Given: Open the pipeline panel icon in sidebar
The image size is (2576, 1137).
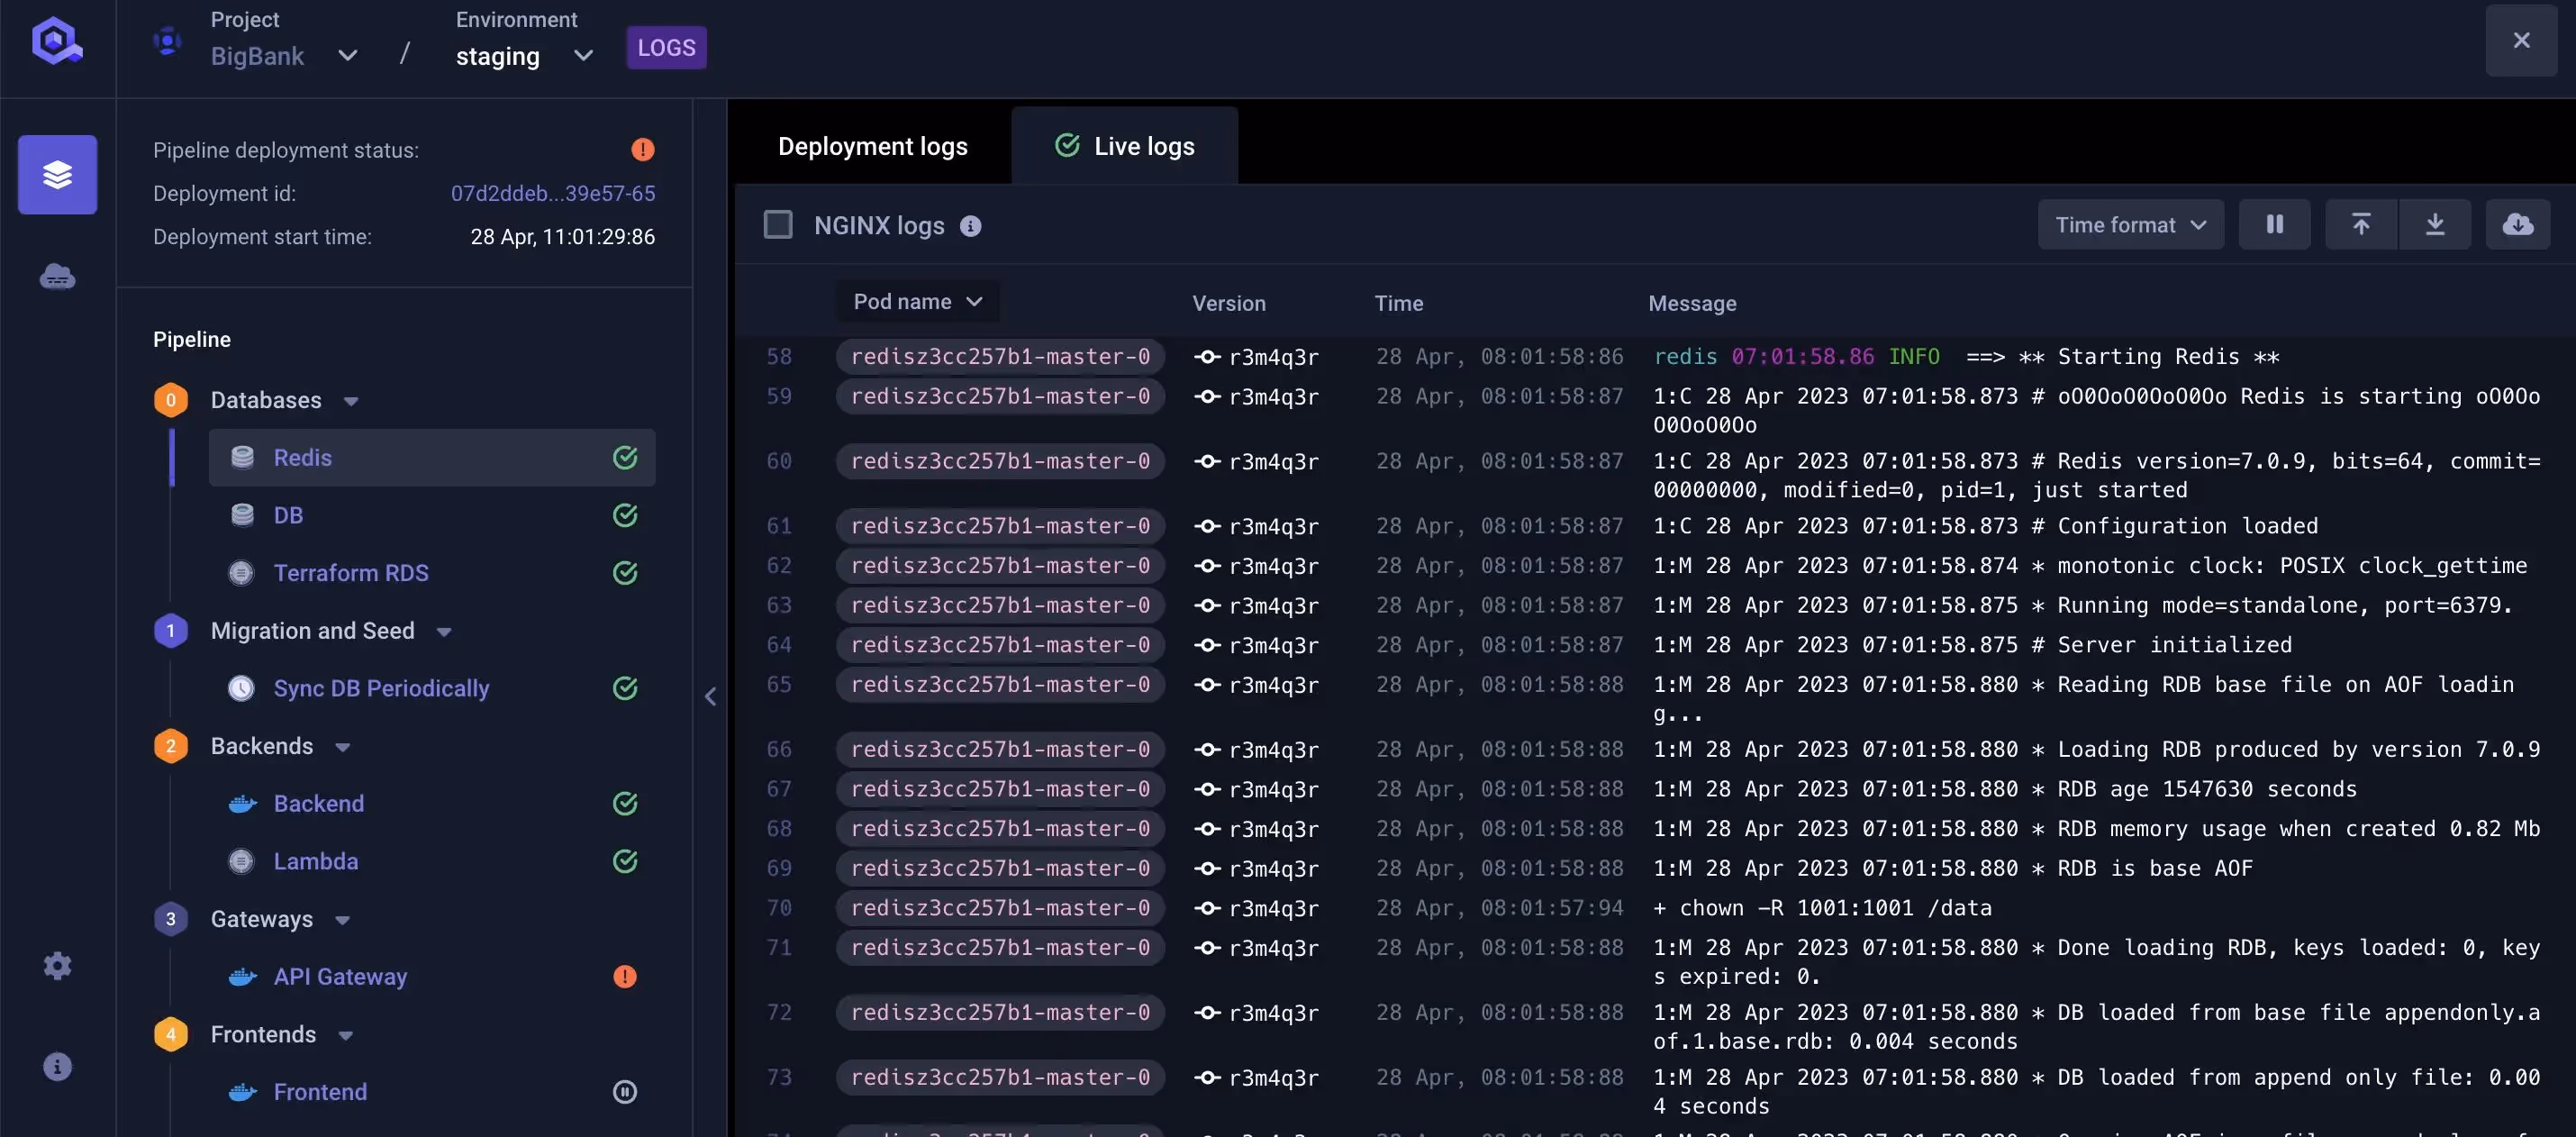Looking at the screenshot, I should tap(57, 174).
